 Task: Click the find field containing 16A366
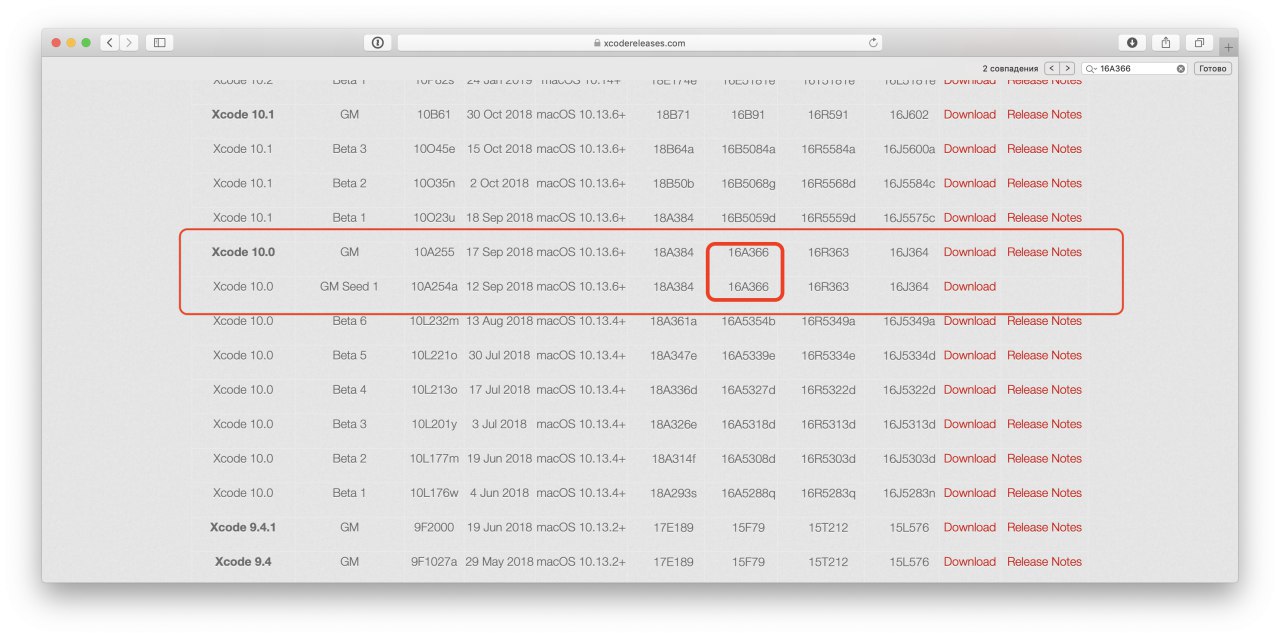pyautogui.click(x=1135, y=68)
